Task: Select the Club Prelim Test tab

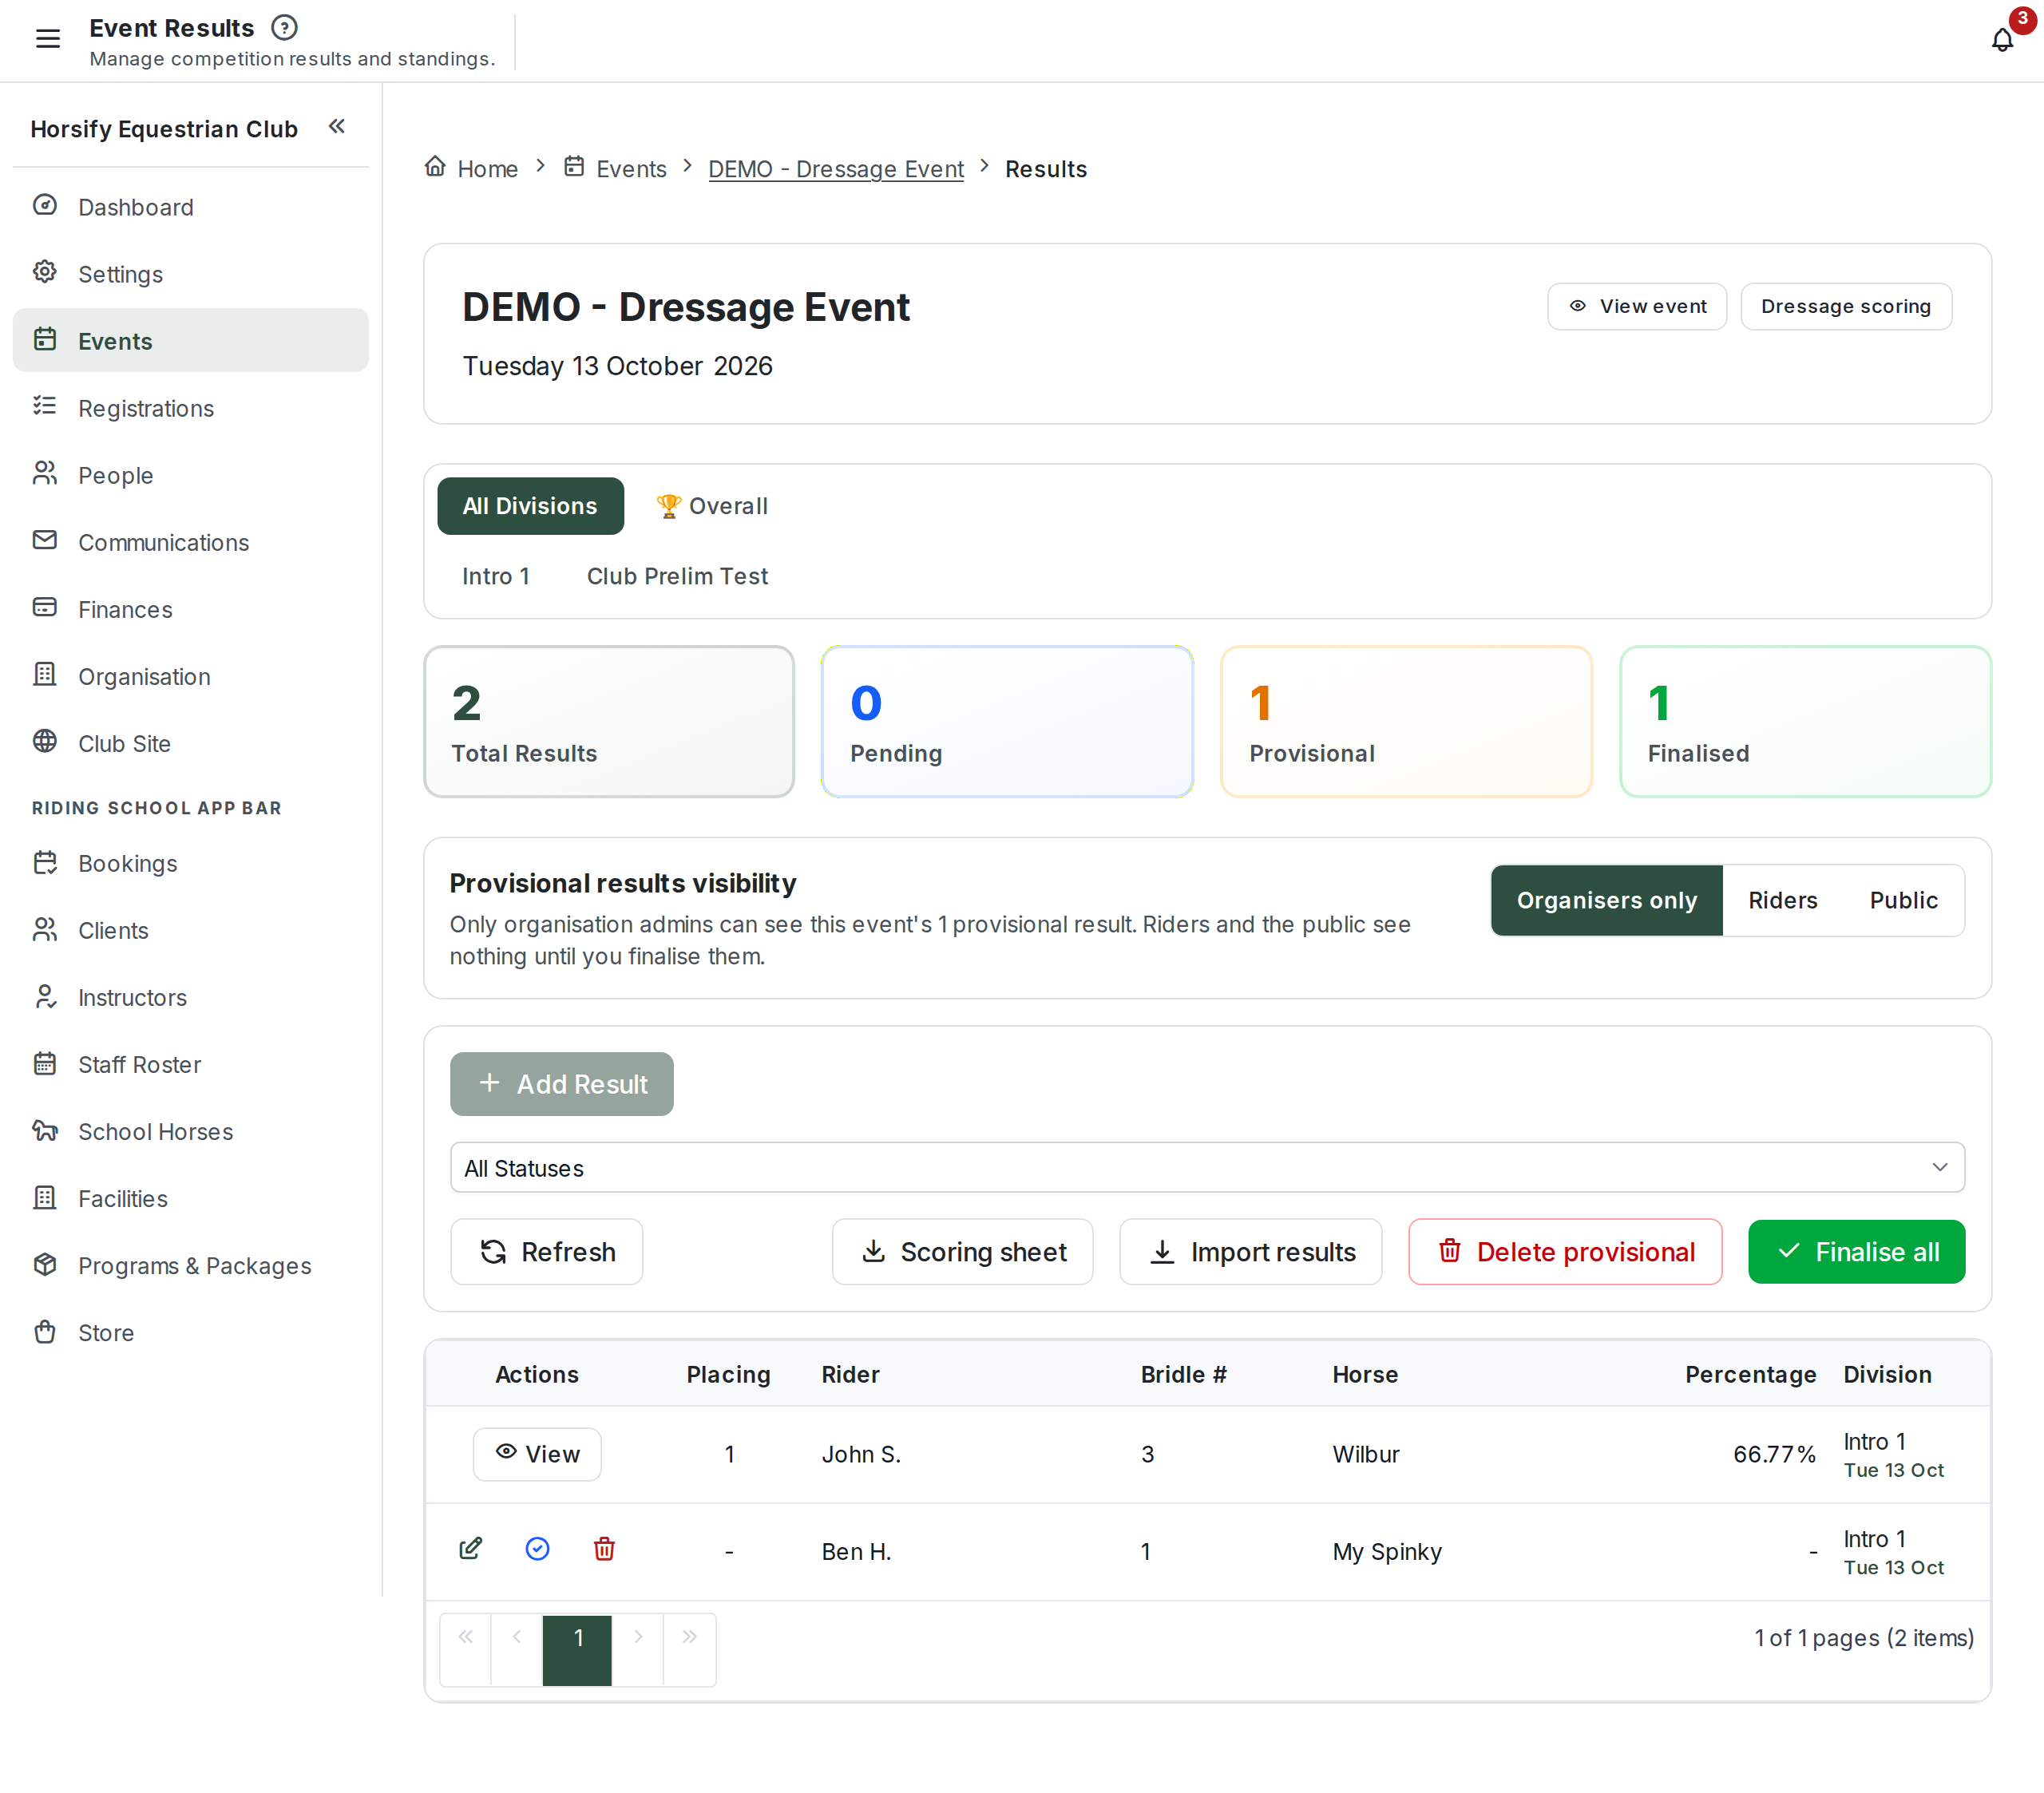Action: pyautogui.click(x=677, y=576)
